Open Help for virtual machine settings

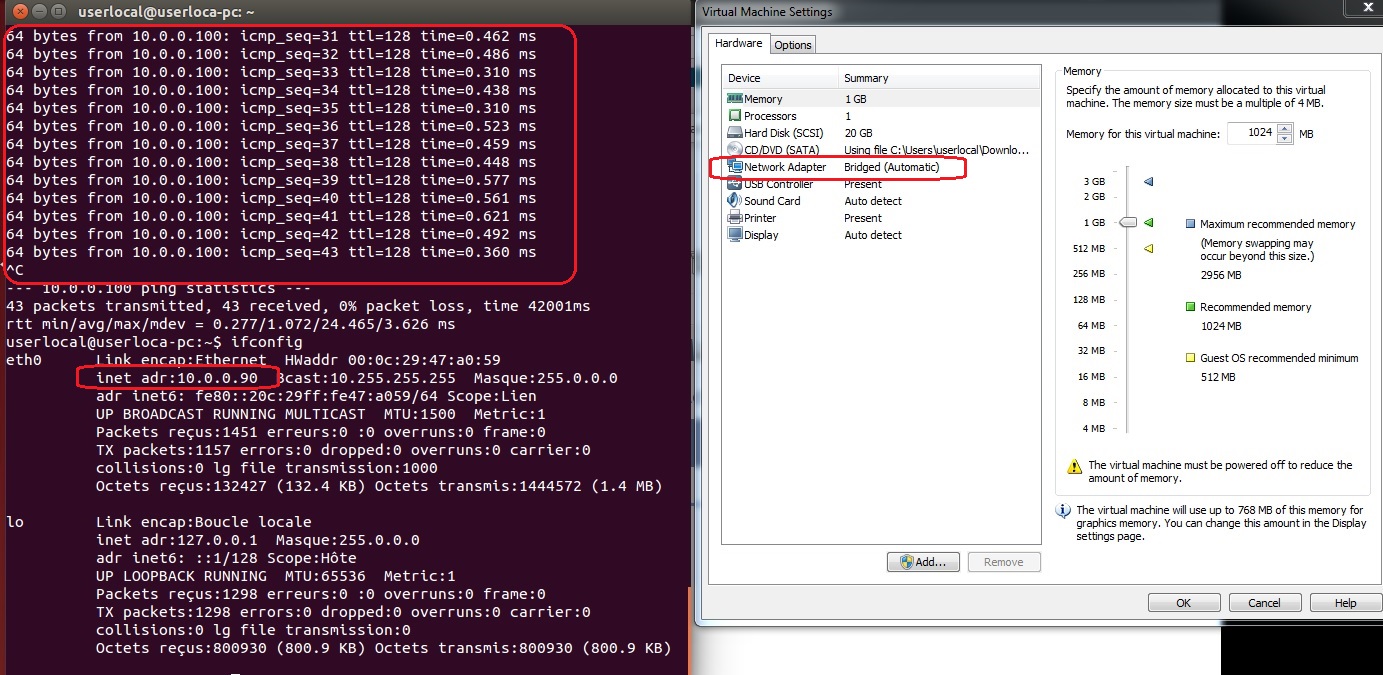[x=1345, y=603]
